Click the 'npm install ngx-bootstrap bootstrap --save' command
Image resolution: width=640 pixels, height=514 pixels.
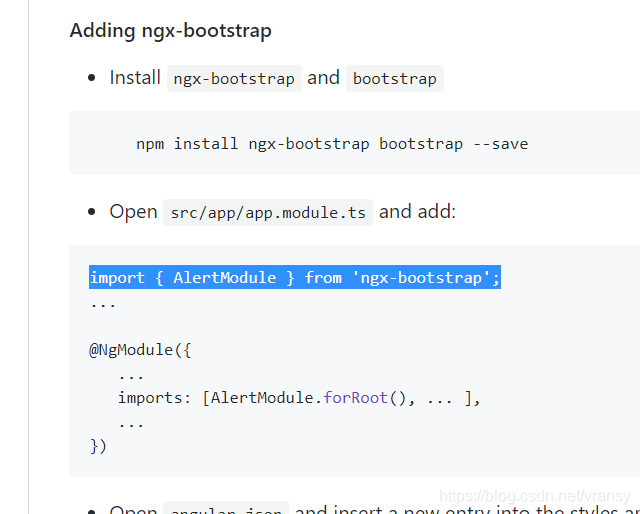click(332, 144)
